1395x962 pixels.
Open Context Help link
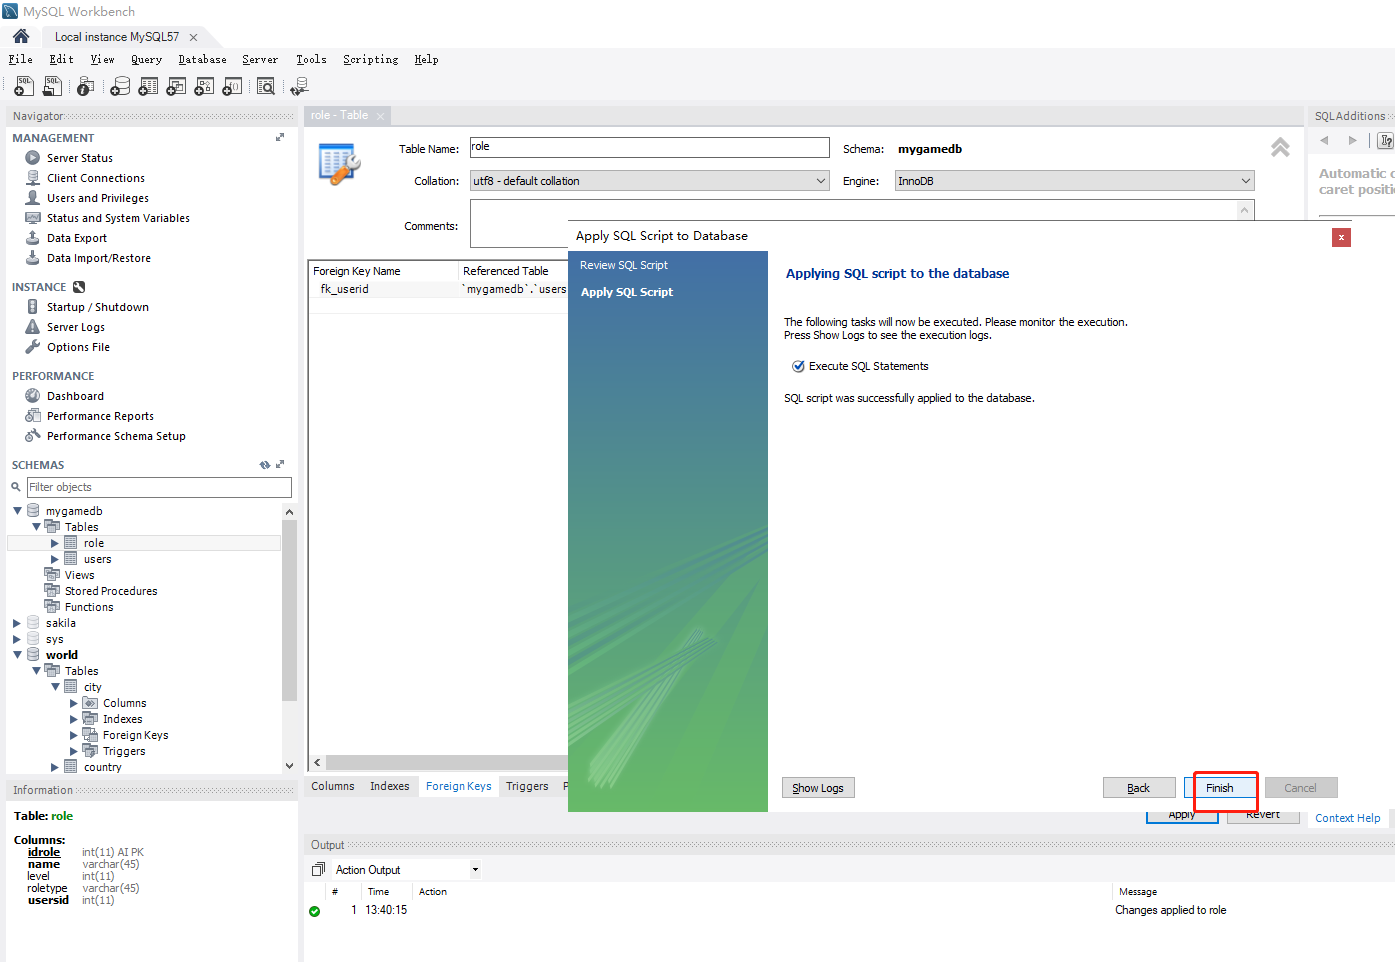(x=1347, y=818)
